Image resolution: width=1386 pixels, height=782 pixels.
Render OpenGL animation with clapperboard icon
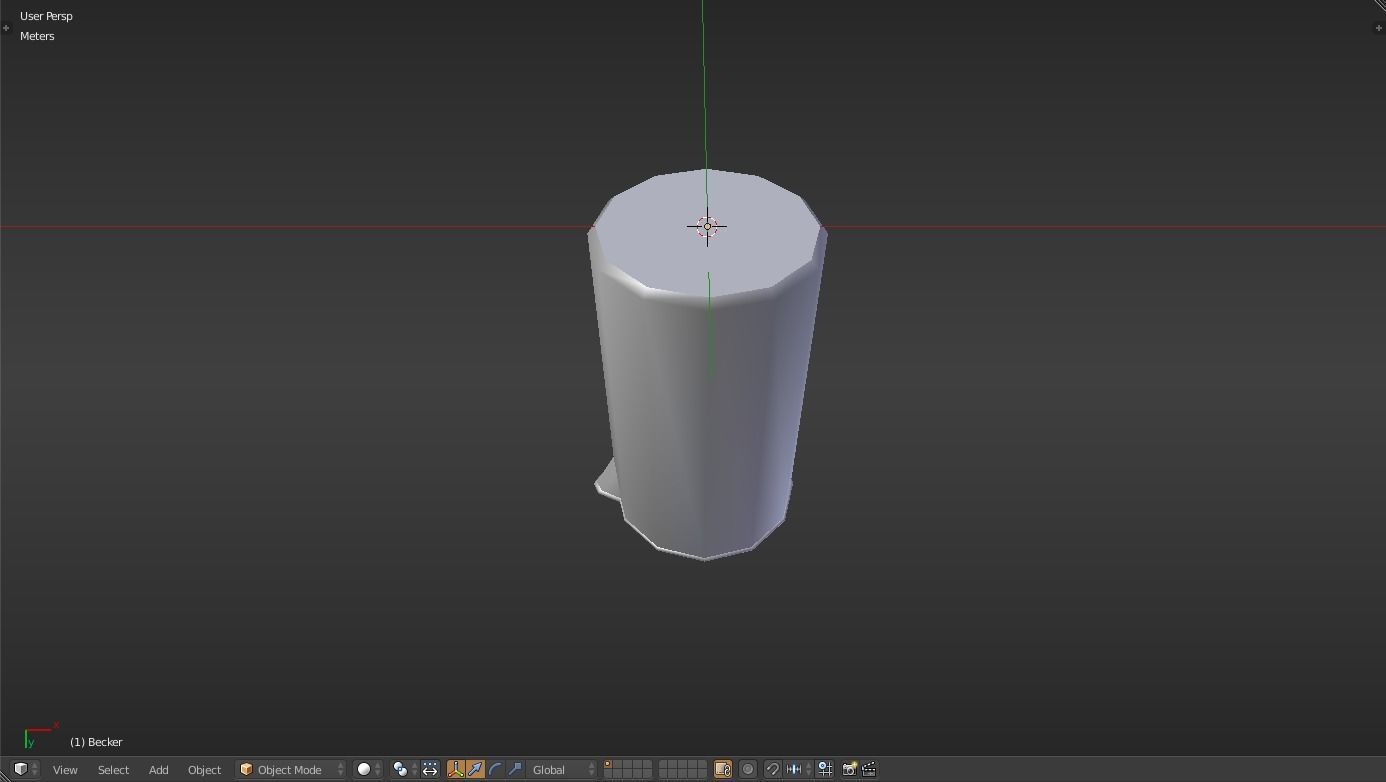tap(869, 769)
